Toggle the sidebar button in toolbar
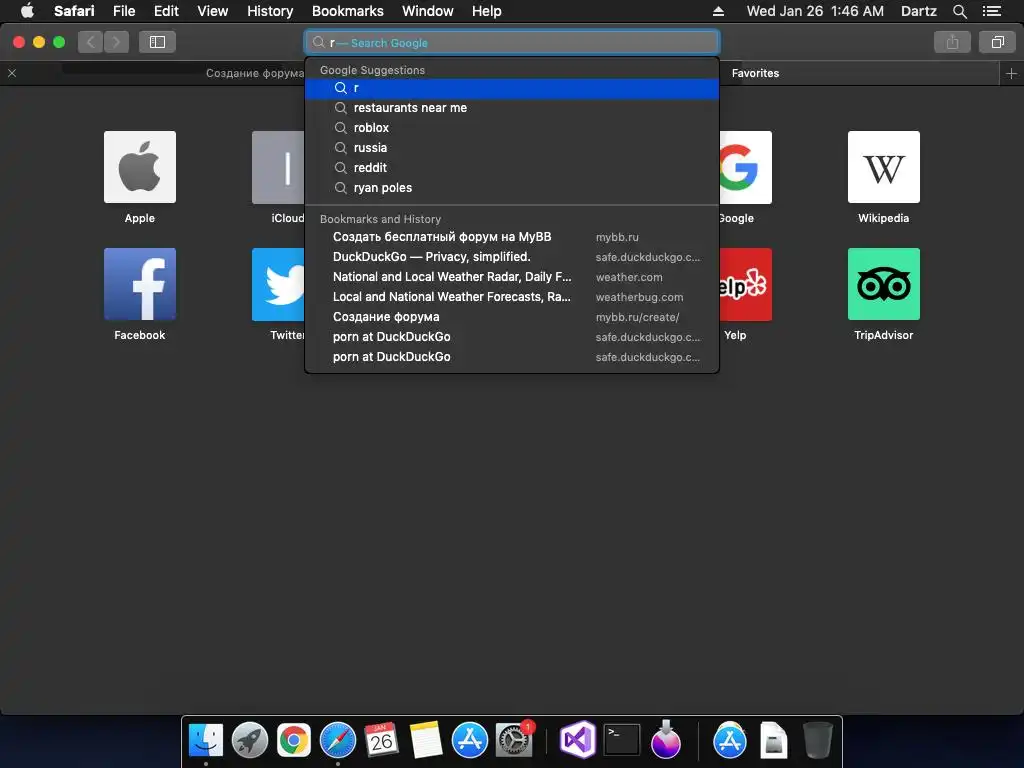 [x=157, y=42]
